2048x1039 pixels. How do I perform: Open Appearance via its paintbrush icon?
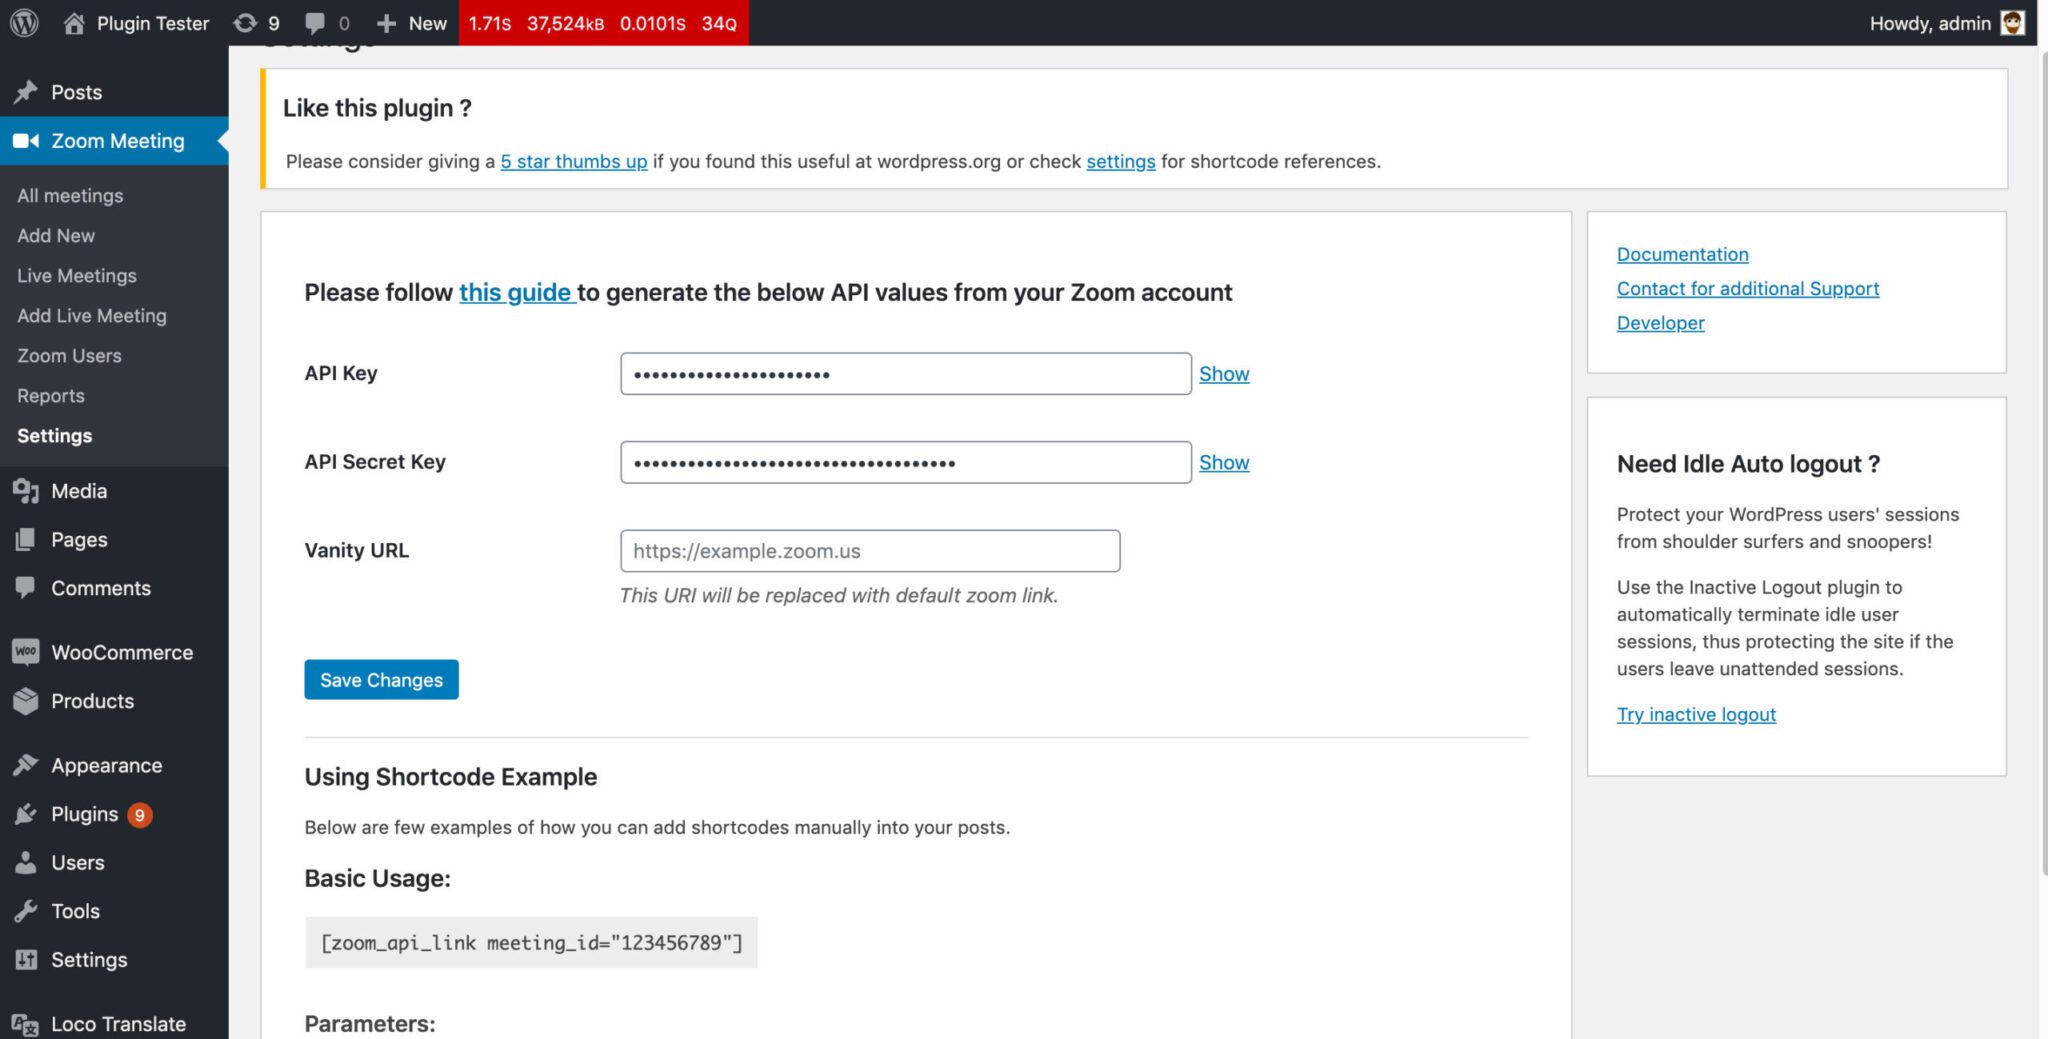[x=26, y=765]
